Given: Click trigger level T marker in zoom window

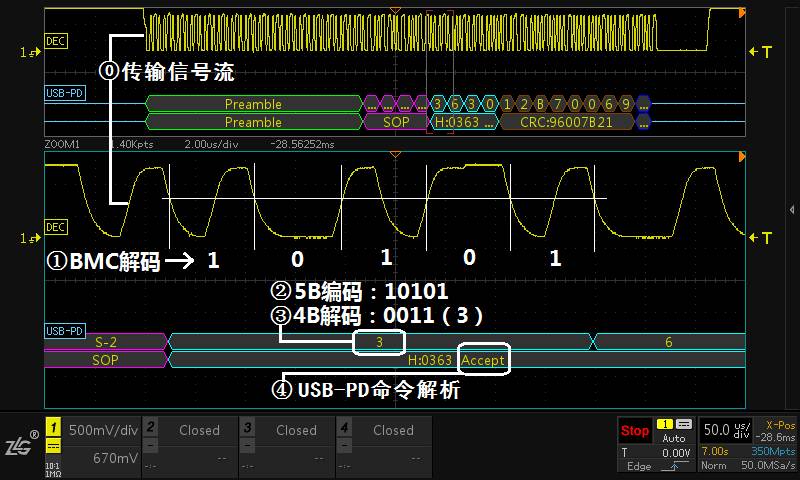Looking at the screenshot, I should pos(761,238).
